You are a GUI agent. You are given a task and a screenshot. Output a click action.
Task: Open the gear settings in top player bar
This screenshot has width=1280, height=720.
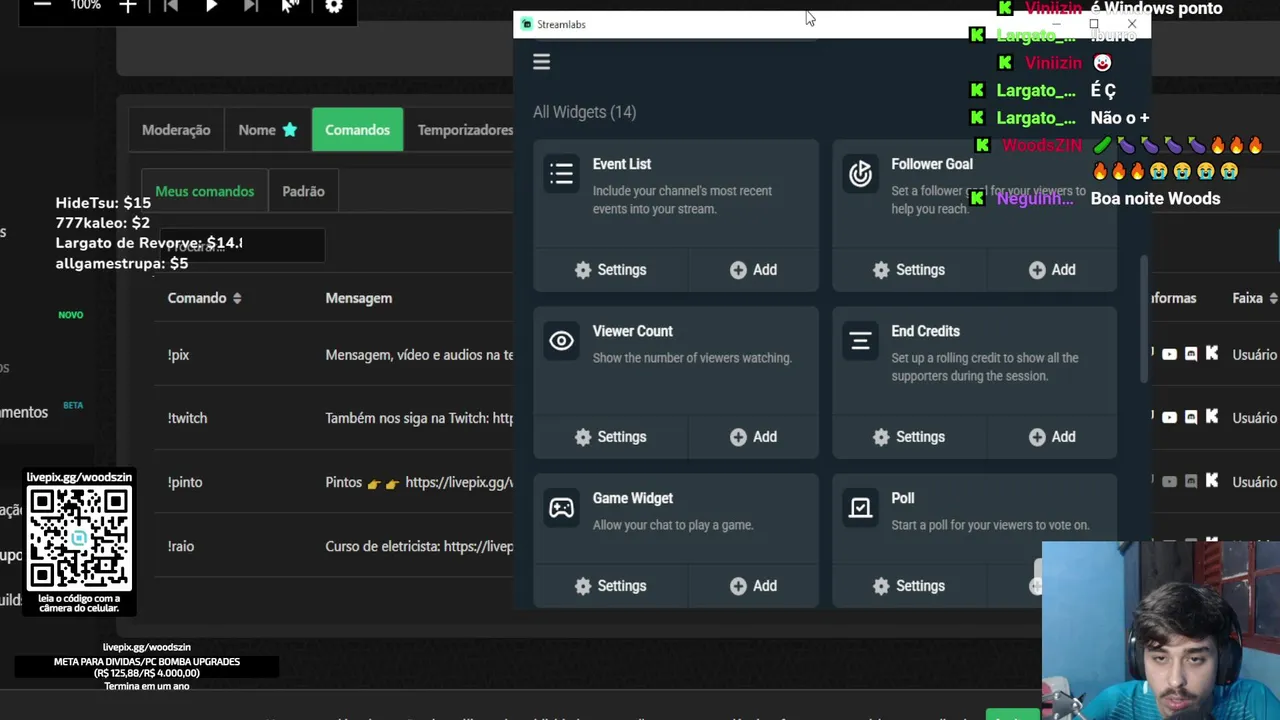[334, 7]
